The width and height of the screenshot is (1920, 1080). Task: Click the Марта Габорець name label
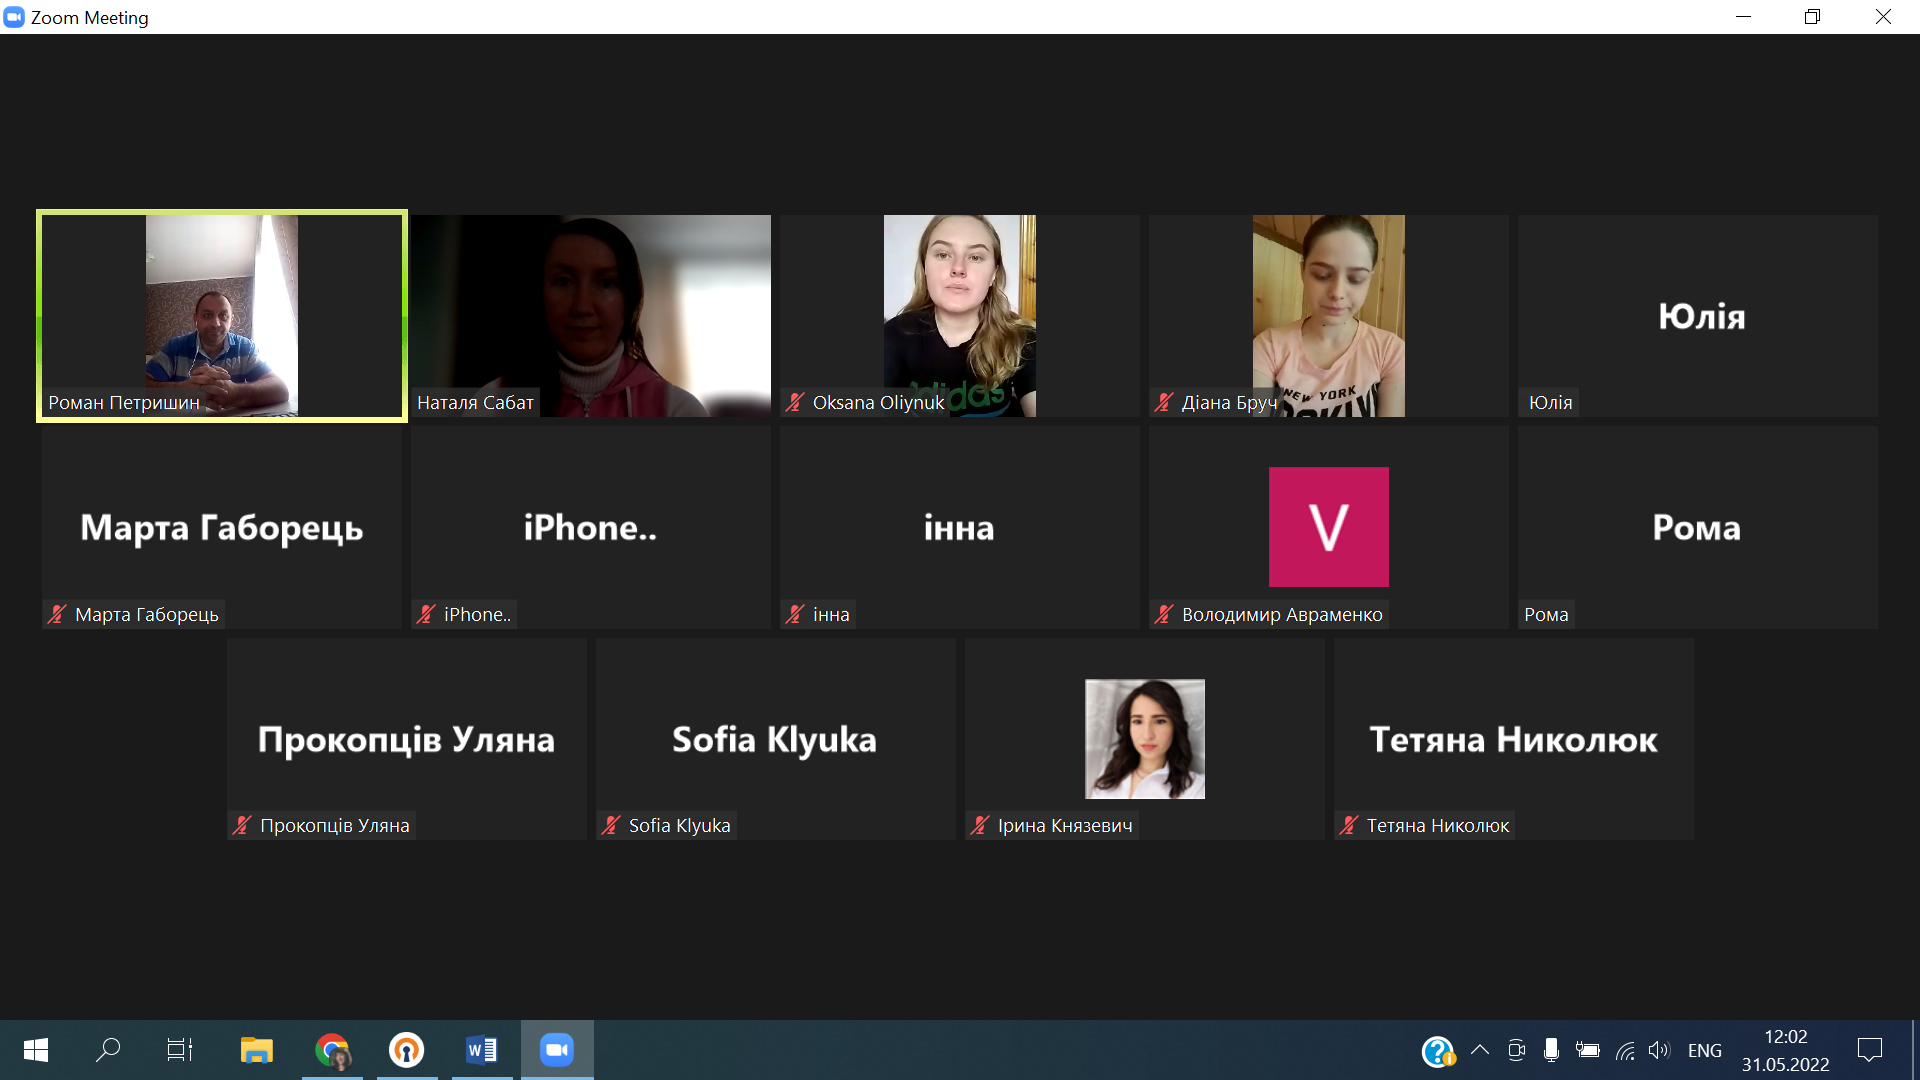[x=146, y=614]
